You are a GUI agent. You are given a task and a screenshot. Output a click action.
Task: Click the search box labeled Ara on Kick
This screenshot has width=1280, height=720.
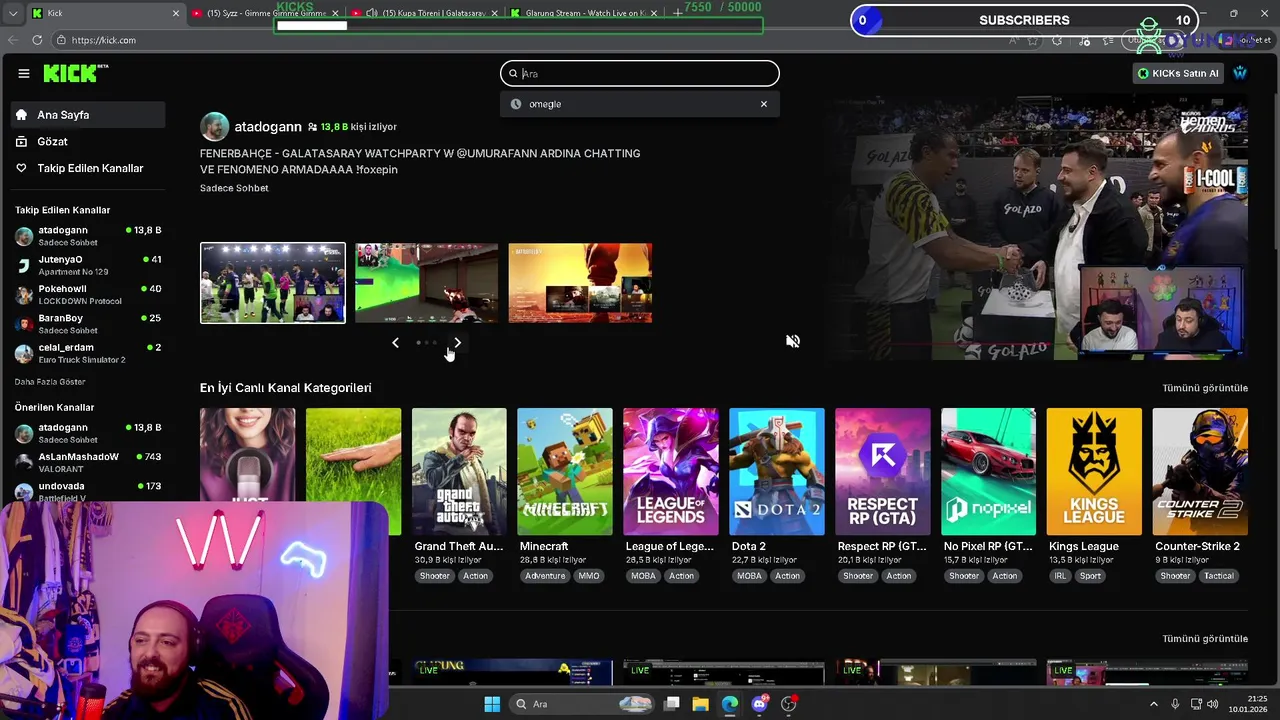pos(640,73)
